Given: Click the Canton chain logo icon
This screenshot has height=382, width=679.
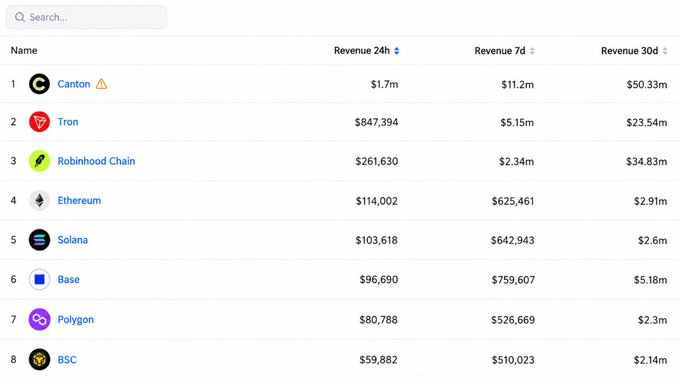Looking at the screenshot, I should pyautogui.click(x=39, y=84).
